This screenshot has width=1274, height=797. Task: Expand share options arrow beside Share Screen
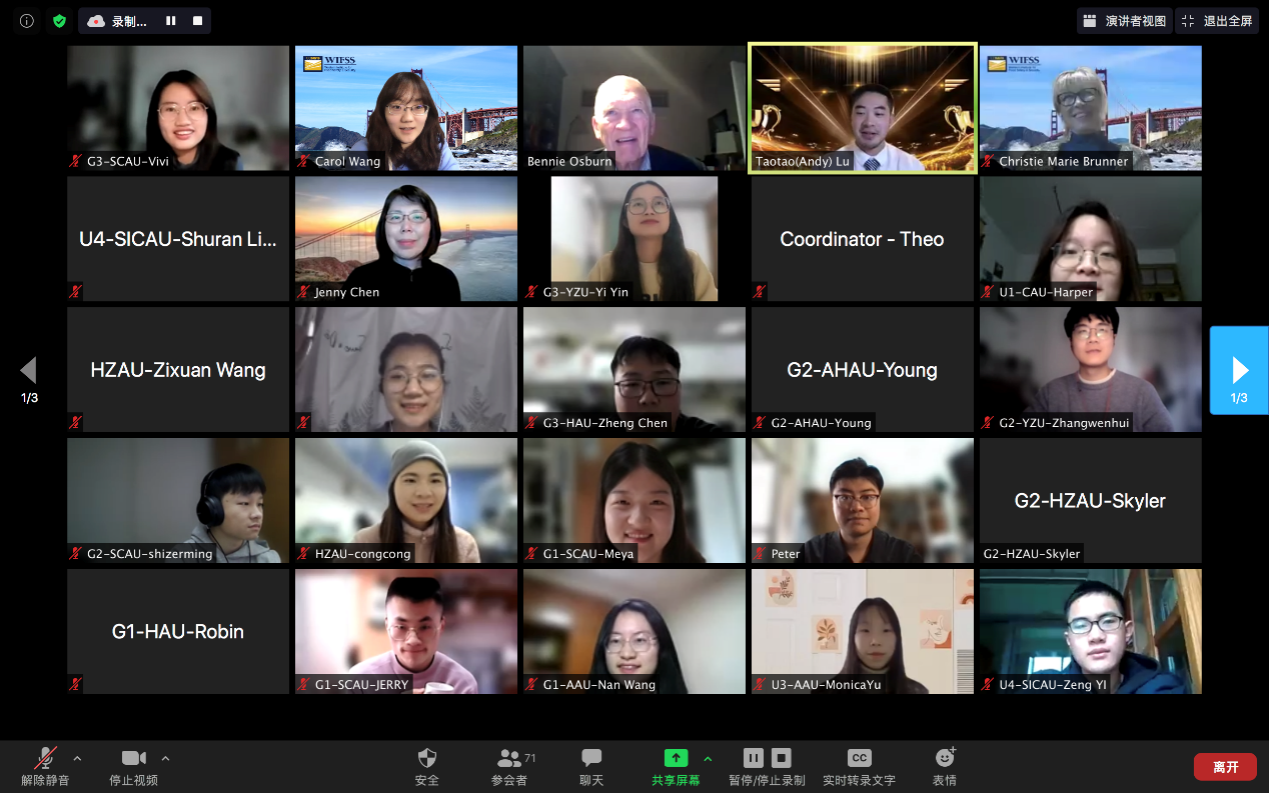coord(708,758)
